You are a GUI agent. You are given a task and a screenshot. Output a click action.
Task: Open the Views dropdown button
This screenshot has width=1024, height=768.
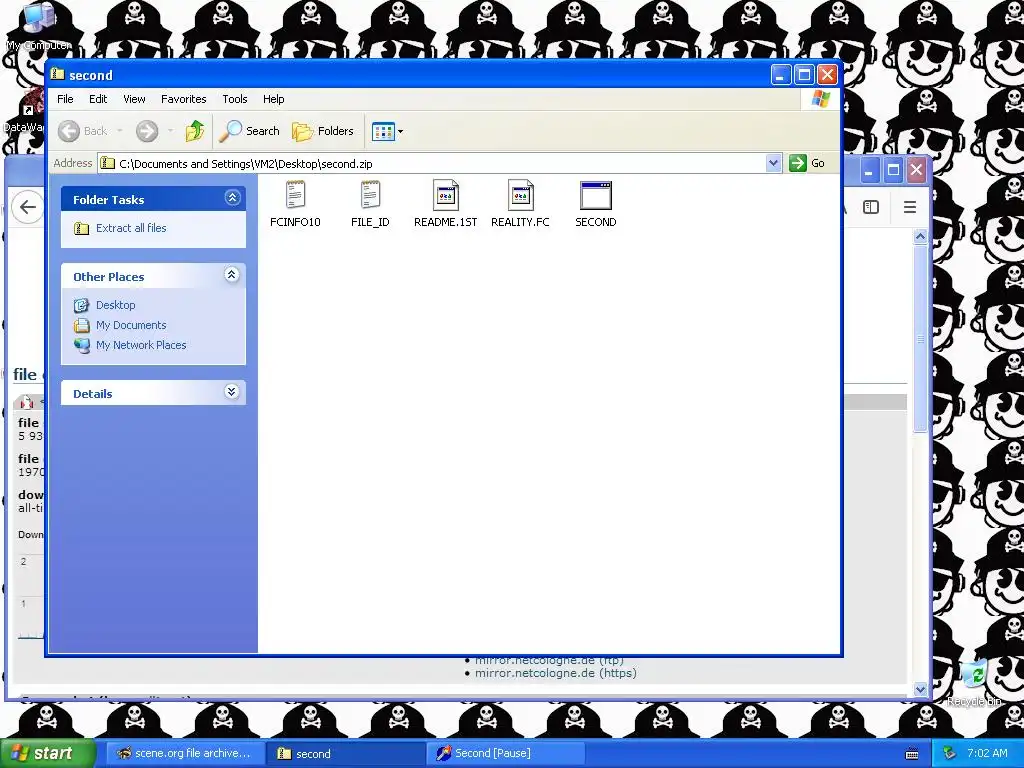point(387,131)
